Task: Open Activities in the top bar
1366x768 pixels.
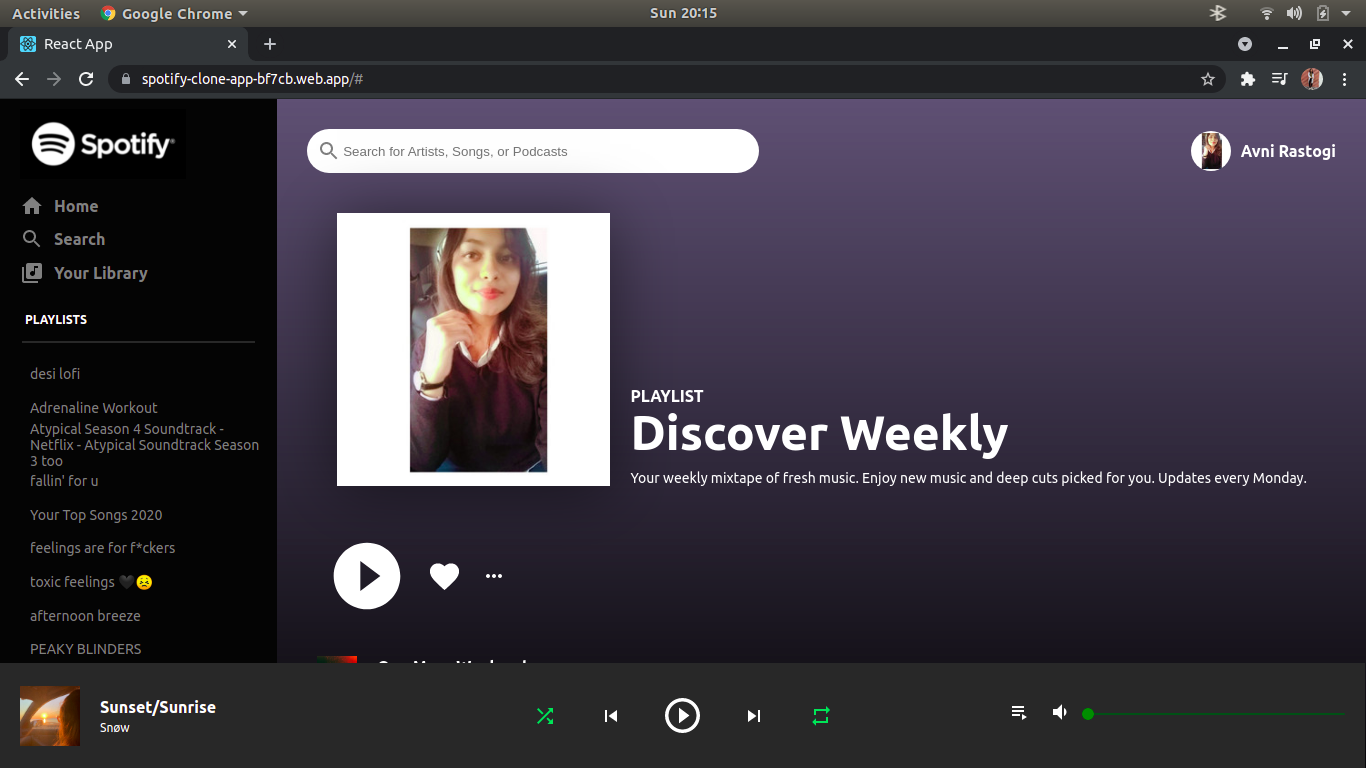Action: (x=45, y=13)
